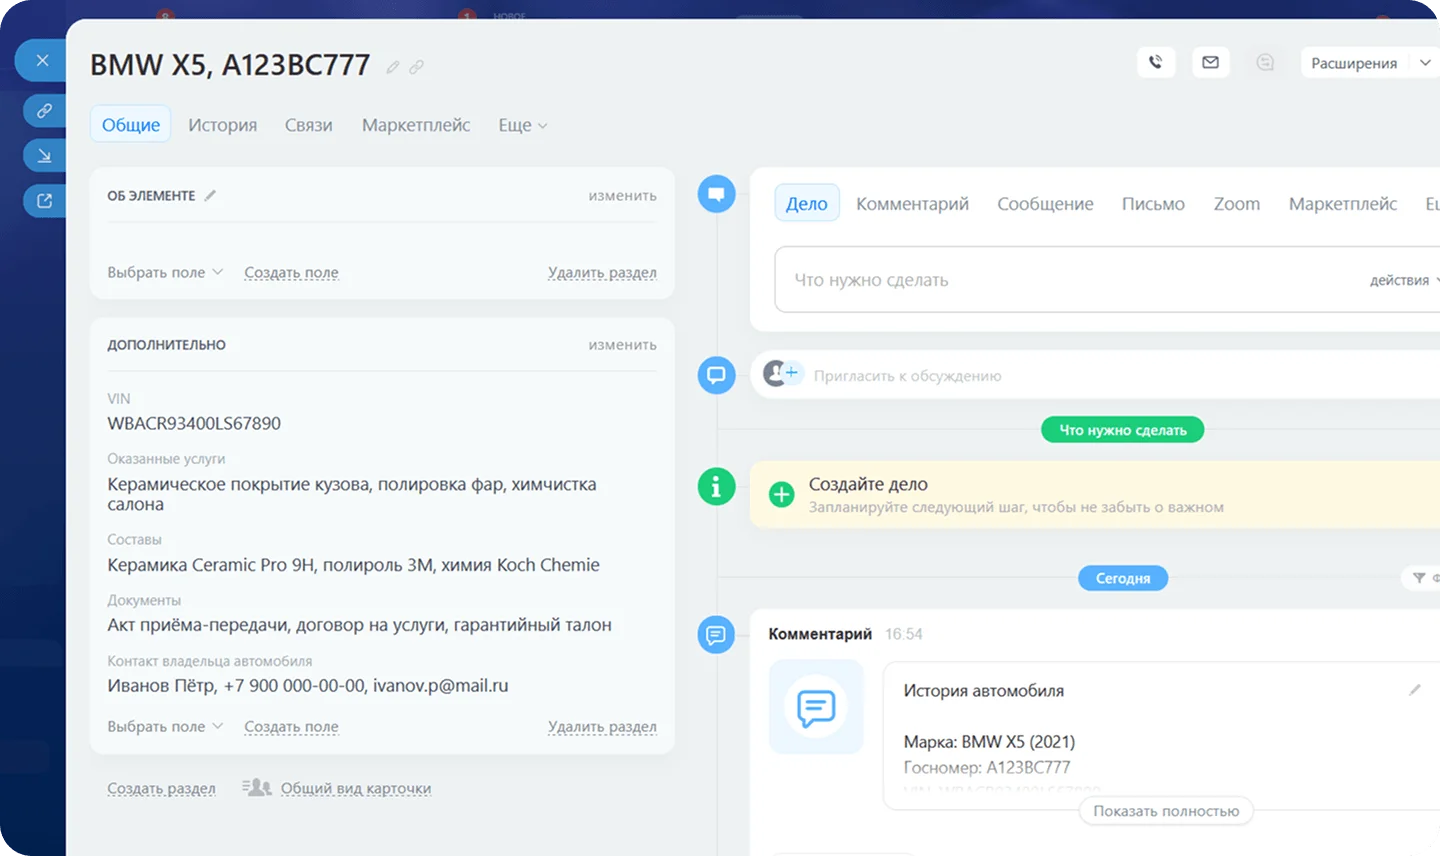Screen dimensions: 1440x856
Task: Open the Расширения dropdown arrow
Action: coord(1425,63)
